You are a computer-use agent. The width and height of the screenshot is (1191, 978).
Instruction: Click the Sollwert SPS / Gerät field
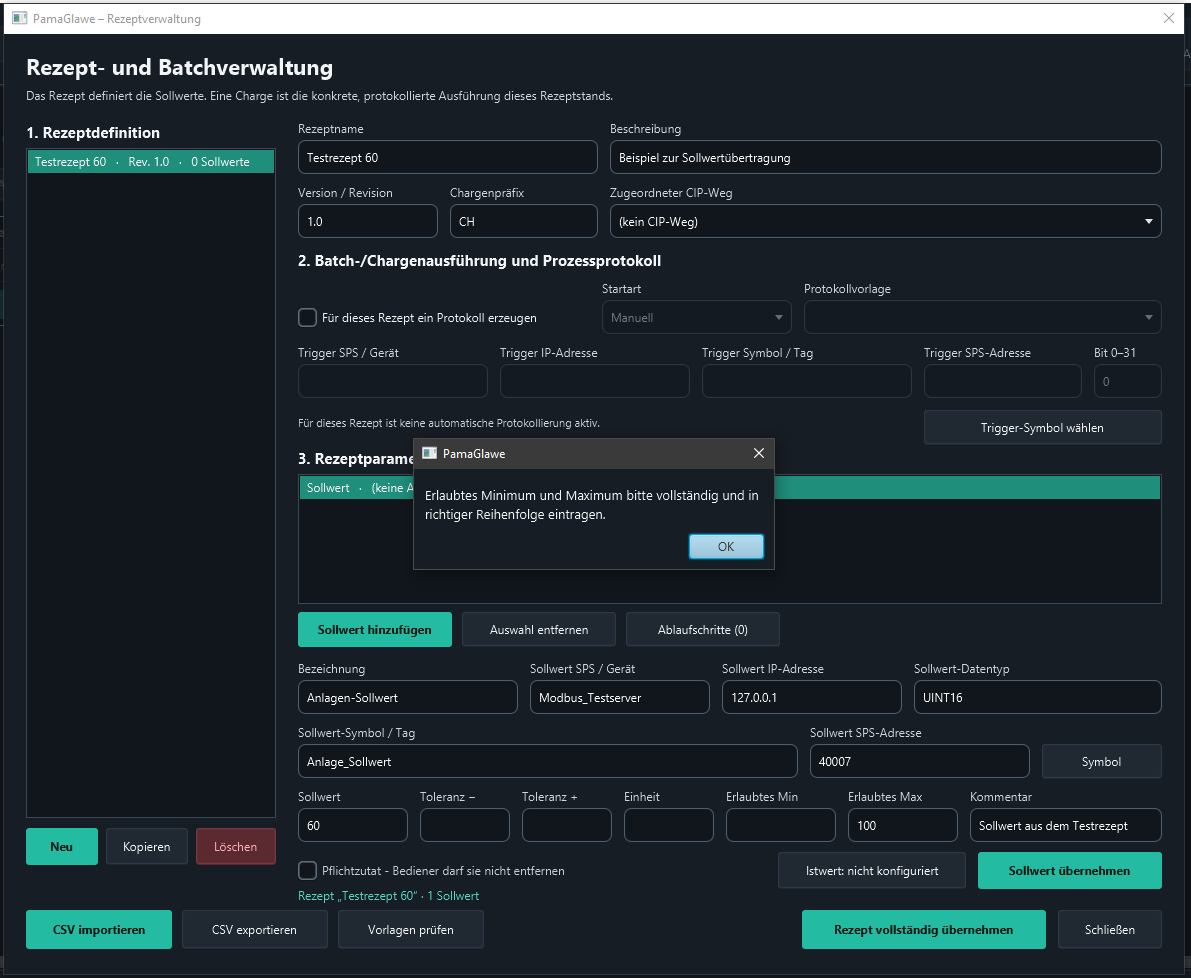point(620,697)
